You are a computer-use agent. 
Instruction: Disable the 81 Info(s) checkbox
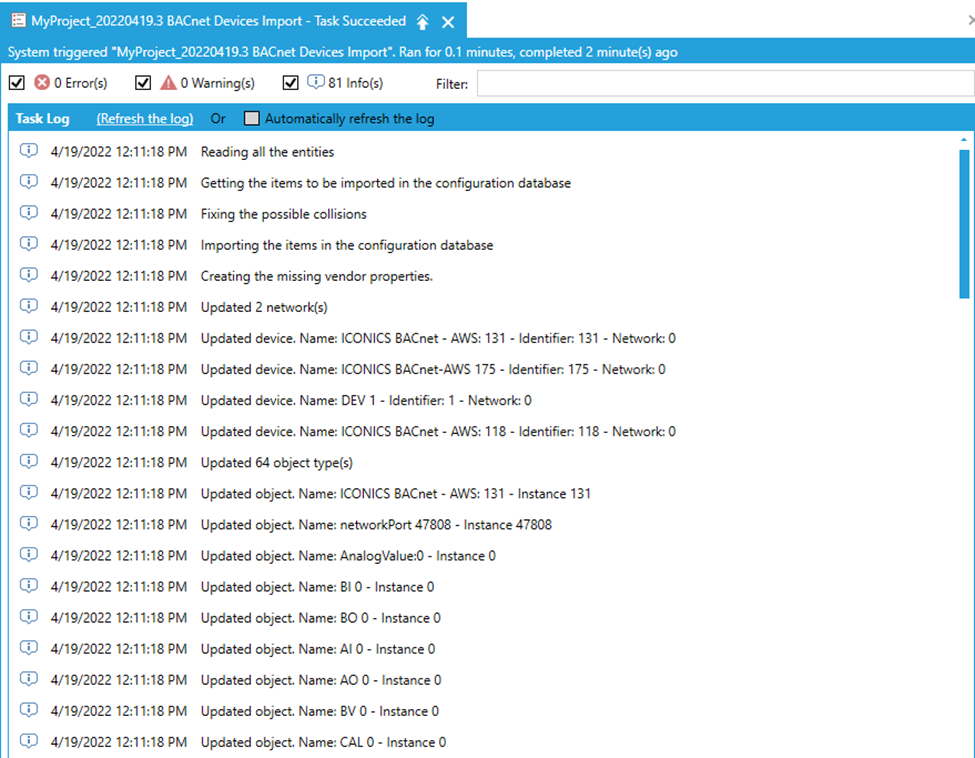[x=291, y=83]
